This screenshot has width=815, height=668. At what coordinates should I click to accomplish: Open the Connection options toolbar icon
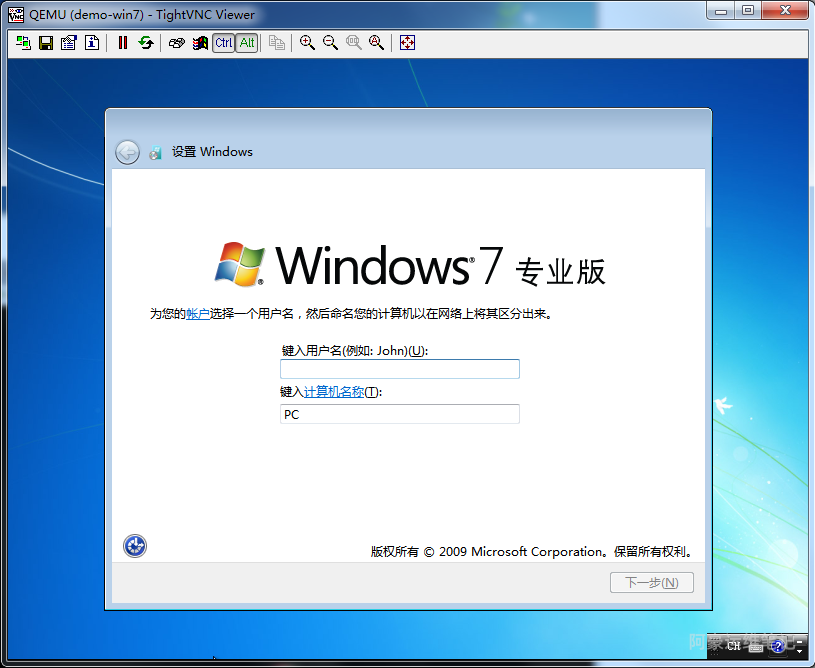68,43
